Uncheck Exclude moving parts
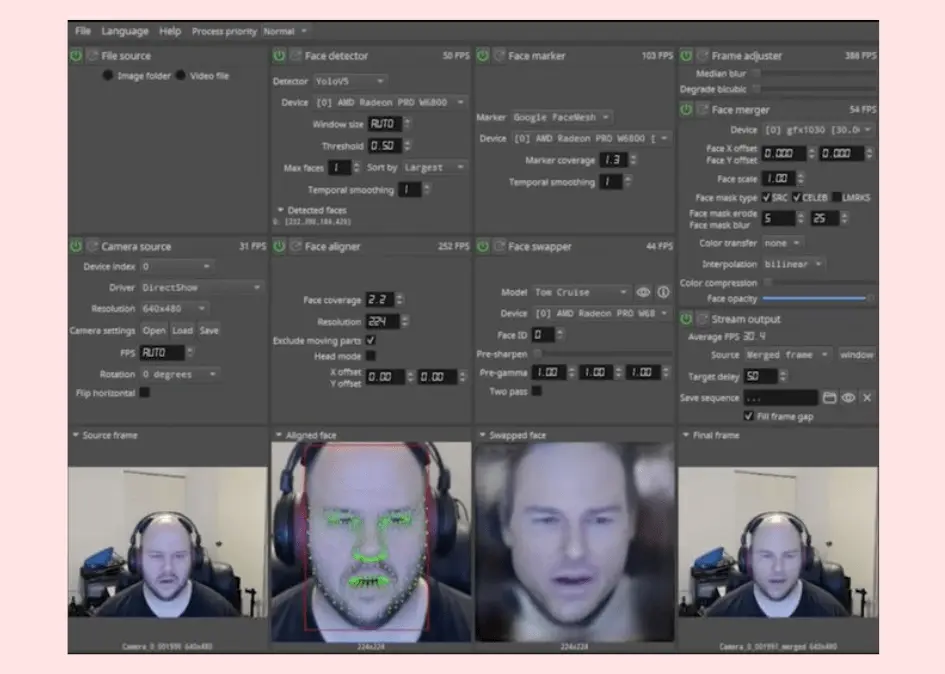Viewport: 945px width, 674px height. click(371, 340)
